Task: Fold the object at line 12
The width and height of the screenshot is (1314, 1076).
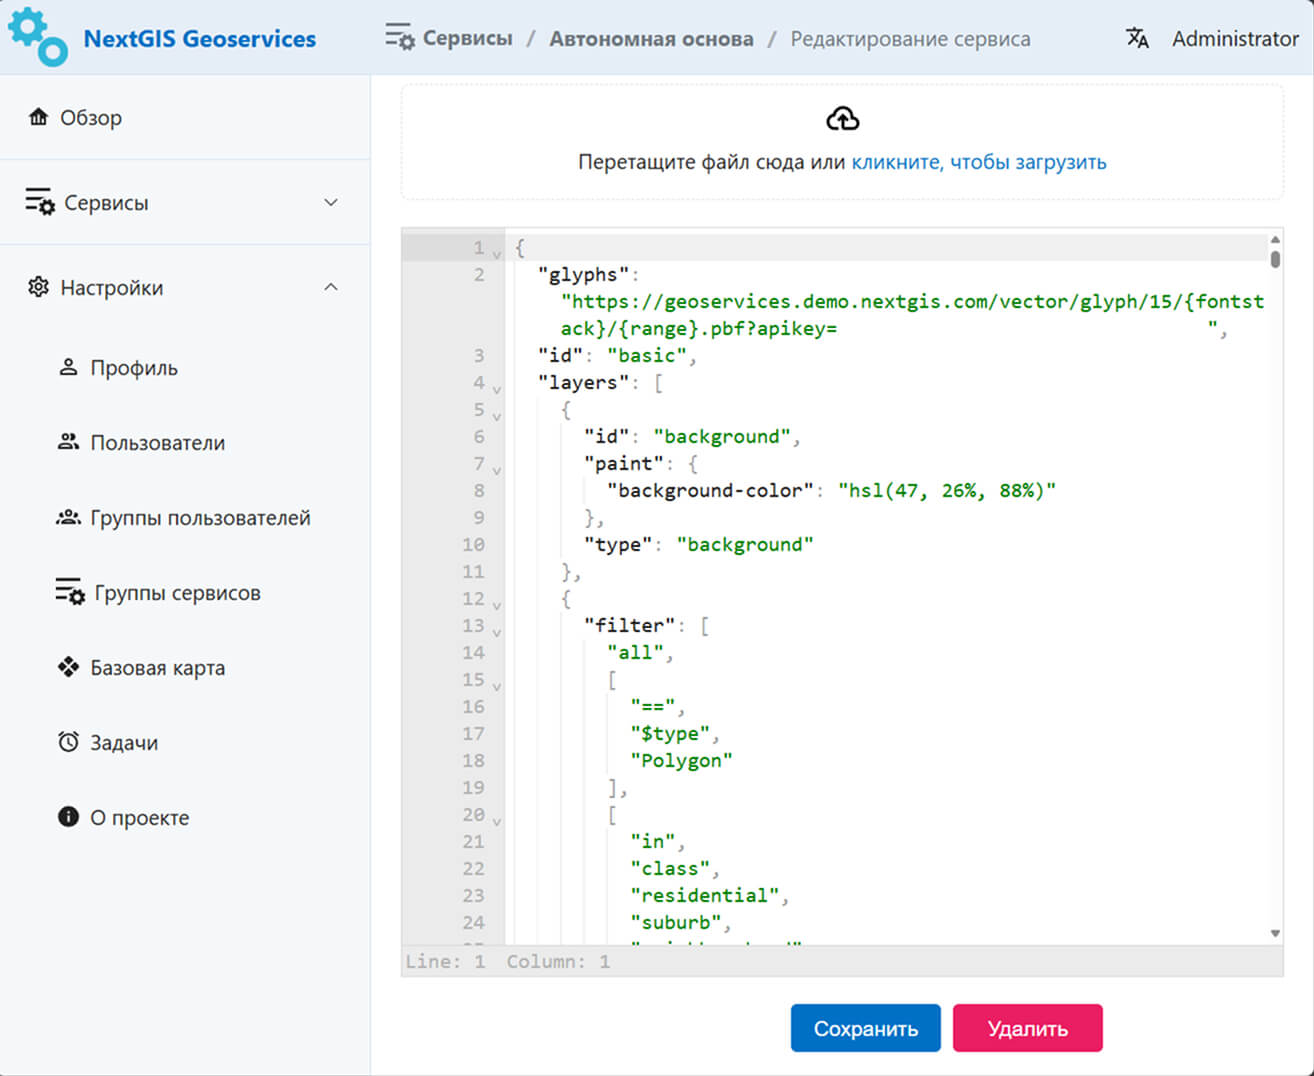Action: [497, 605]
